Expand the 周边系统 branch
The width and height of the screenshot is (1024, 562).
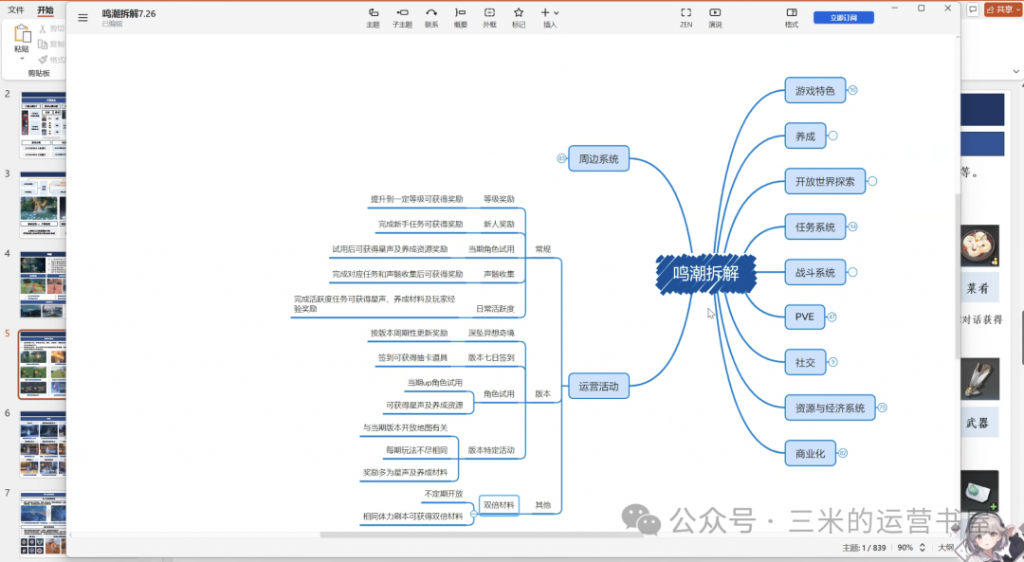pos(561,158)
